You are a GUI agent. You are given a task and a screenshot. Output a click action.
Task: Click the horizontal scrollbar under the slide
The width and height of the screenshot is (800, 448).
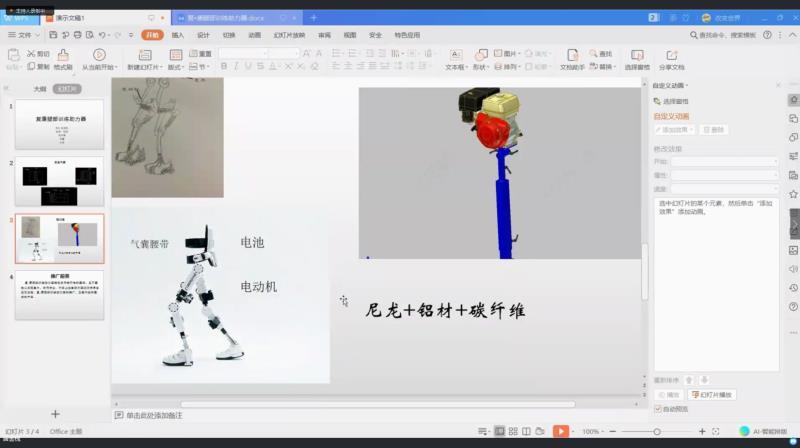pyautogui.click(x=378, y=404)
